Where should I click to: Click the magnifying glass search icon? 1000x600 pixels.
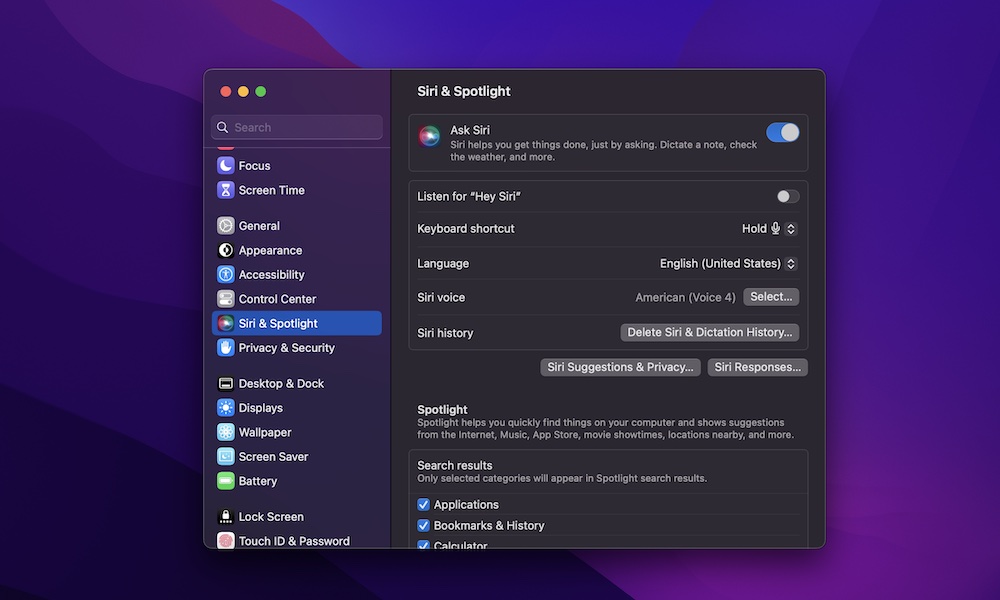[x=223, y=128]
